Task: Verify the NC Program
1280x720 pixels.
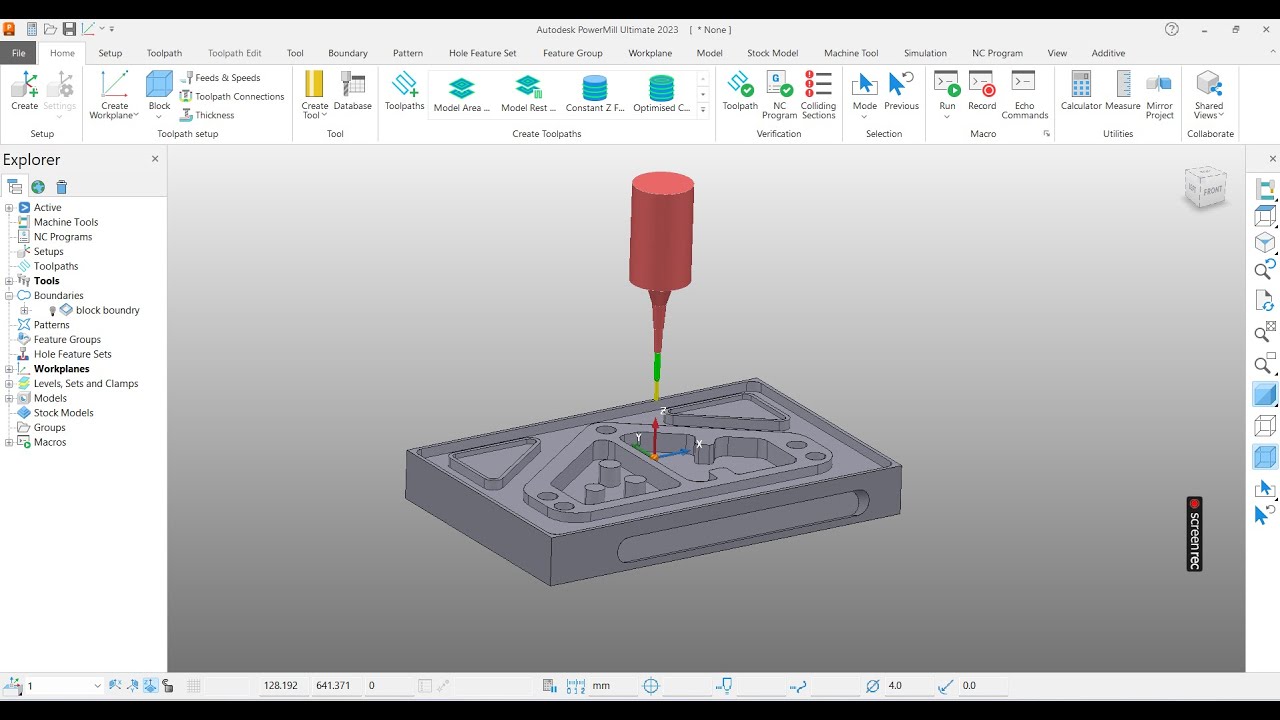Action: [779, 95]
